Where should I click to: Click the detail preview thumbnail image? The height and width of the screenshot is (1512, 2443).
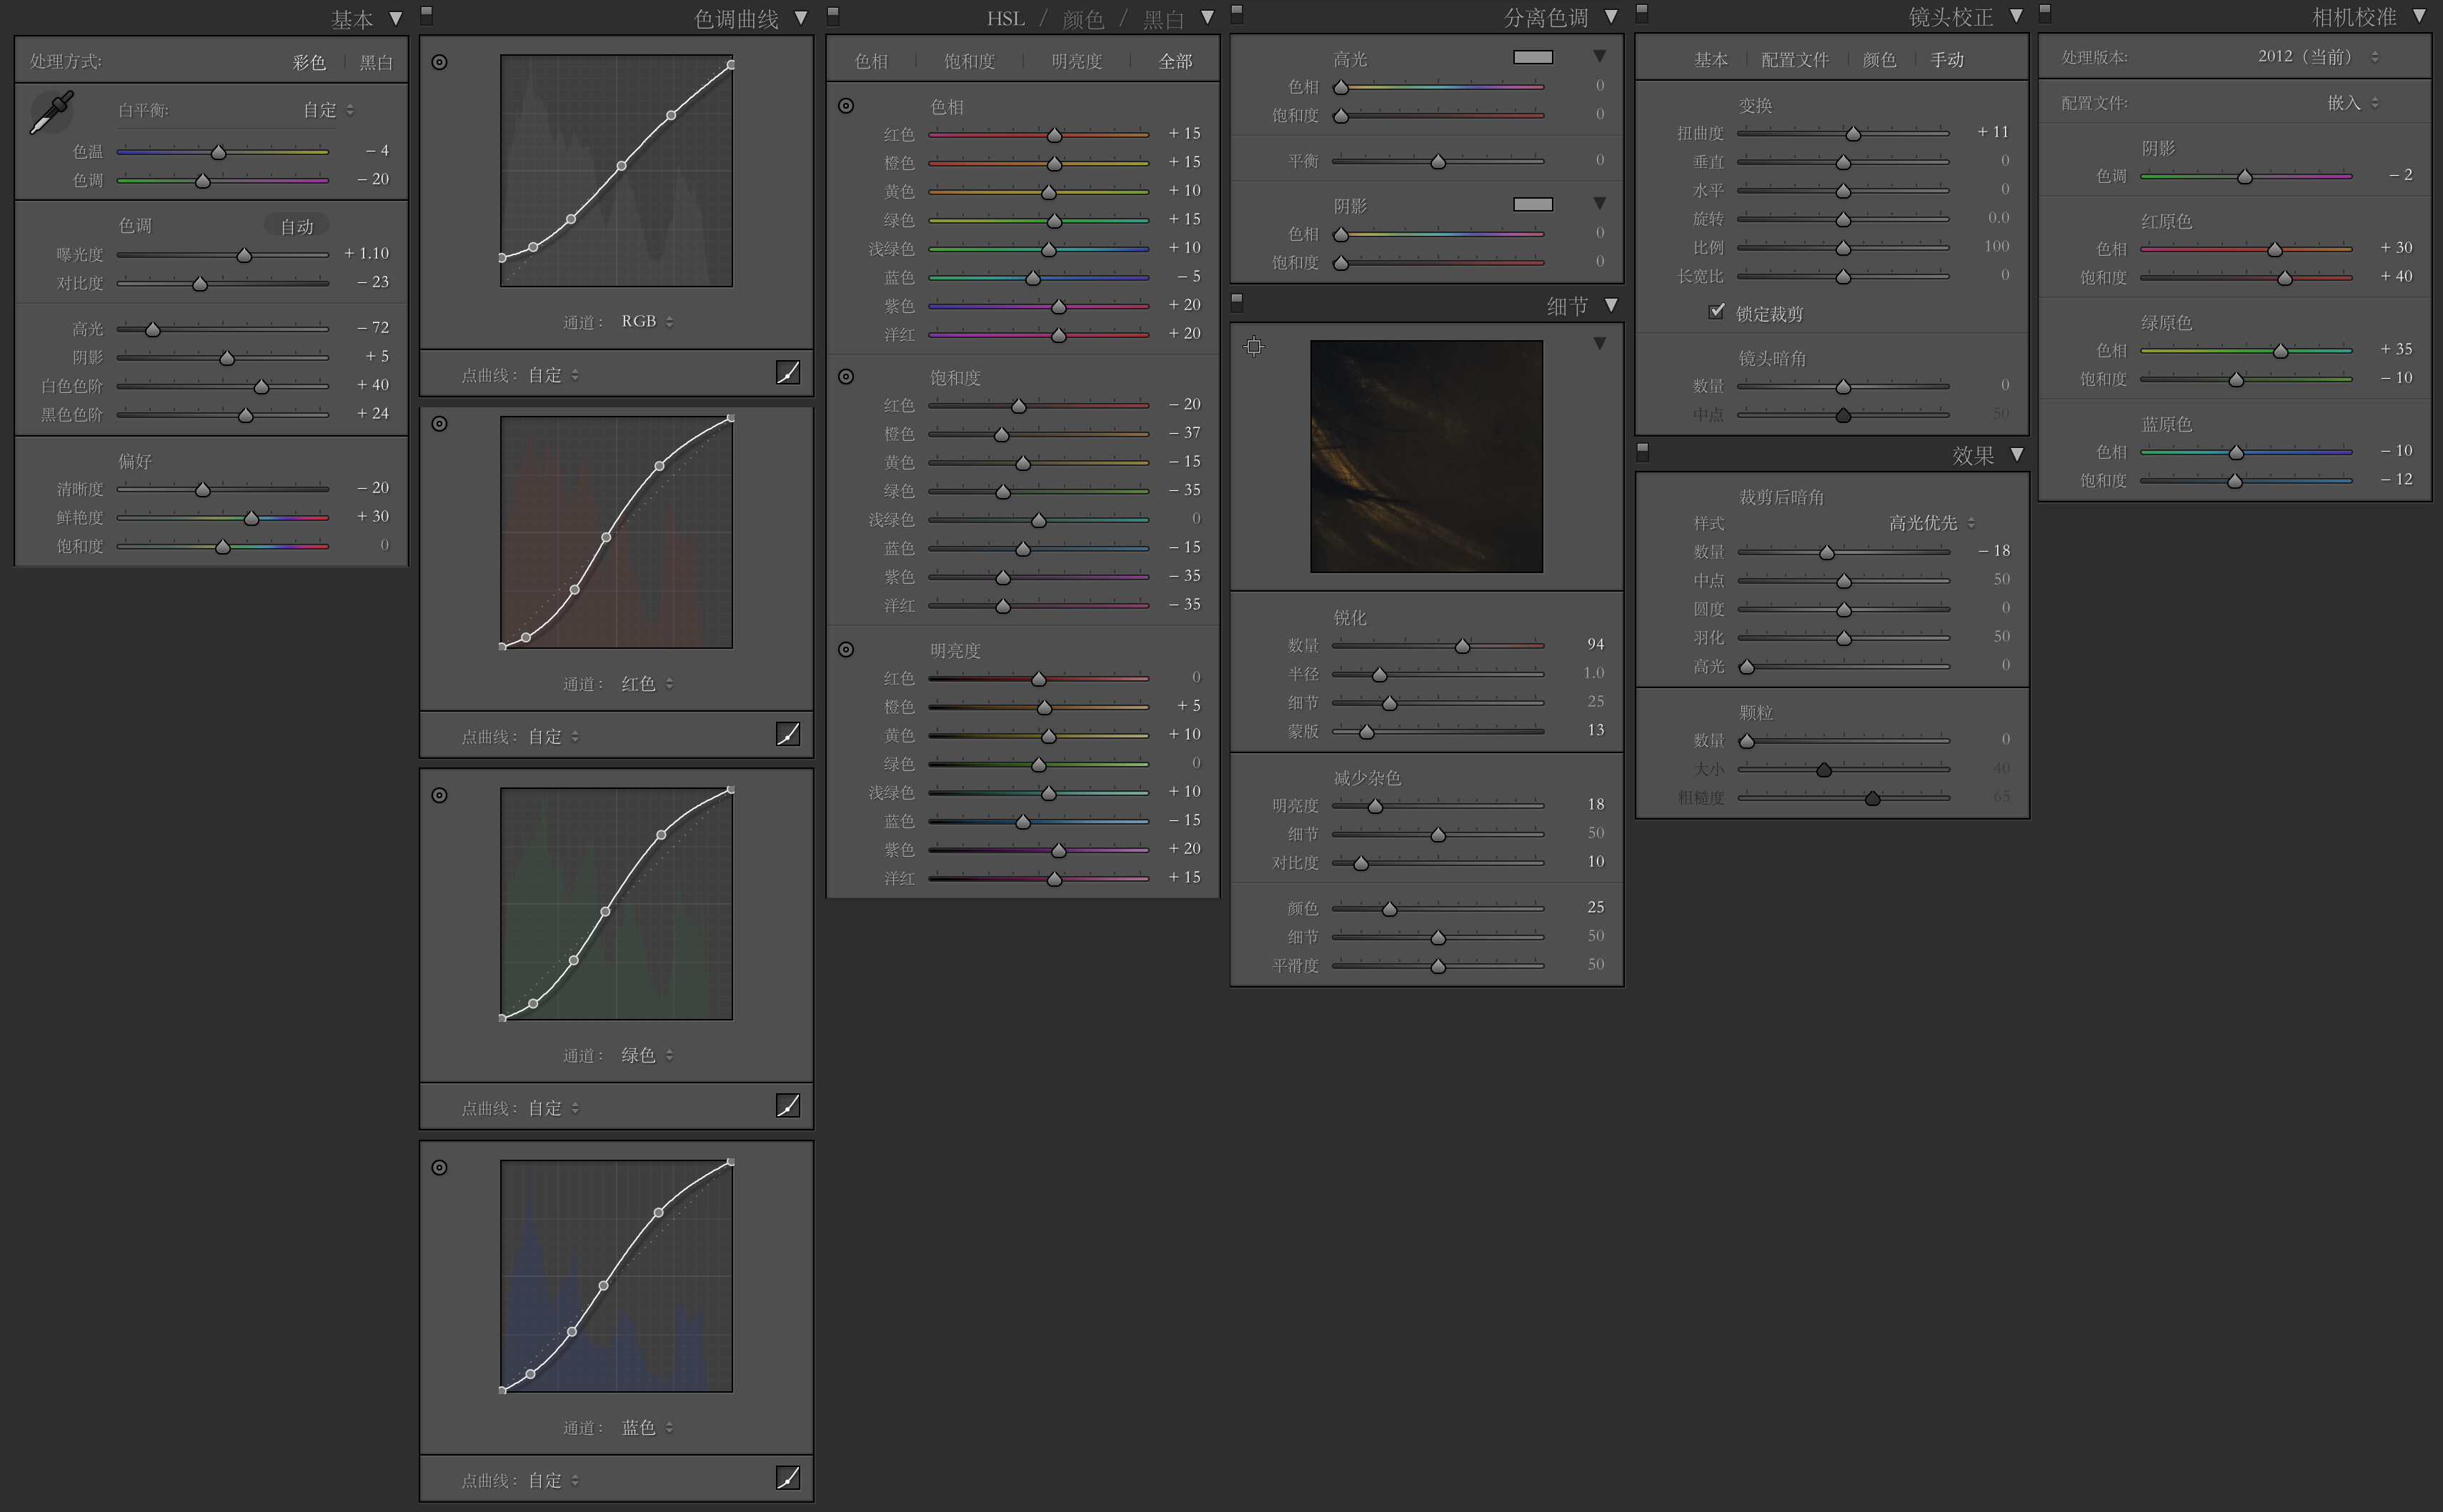pos(1426,456)
